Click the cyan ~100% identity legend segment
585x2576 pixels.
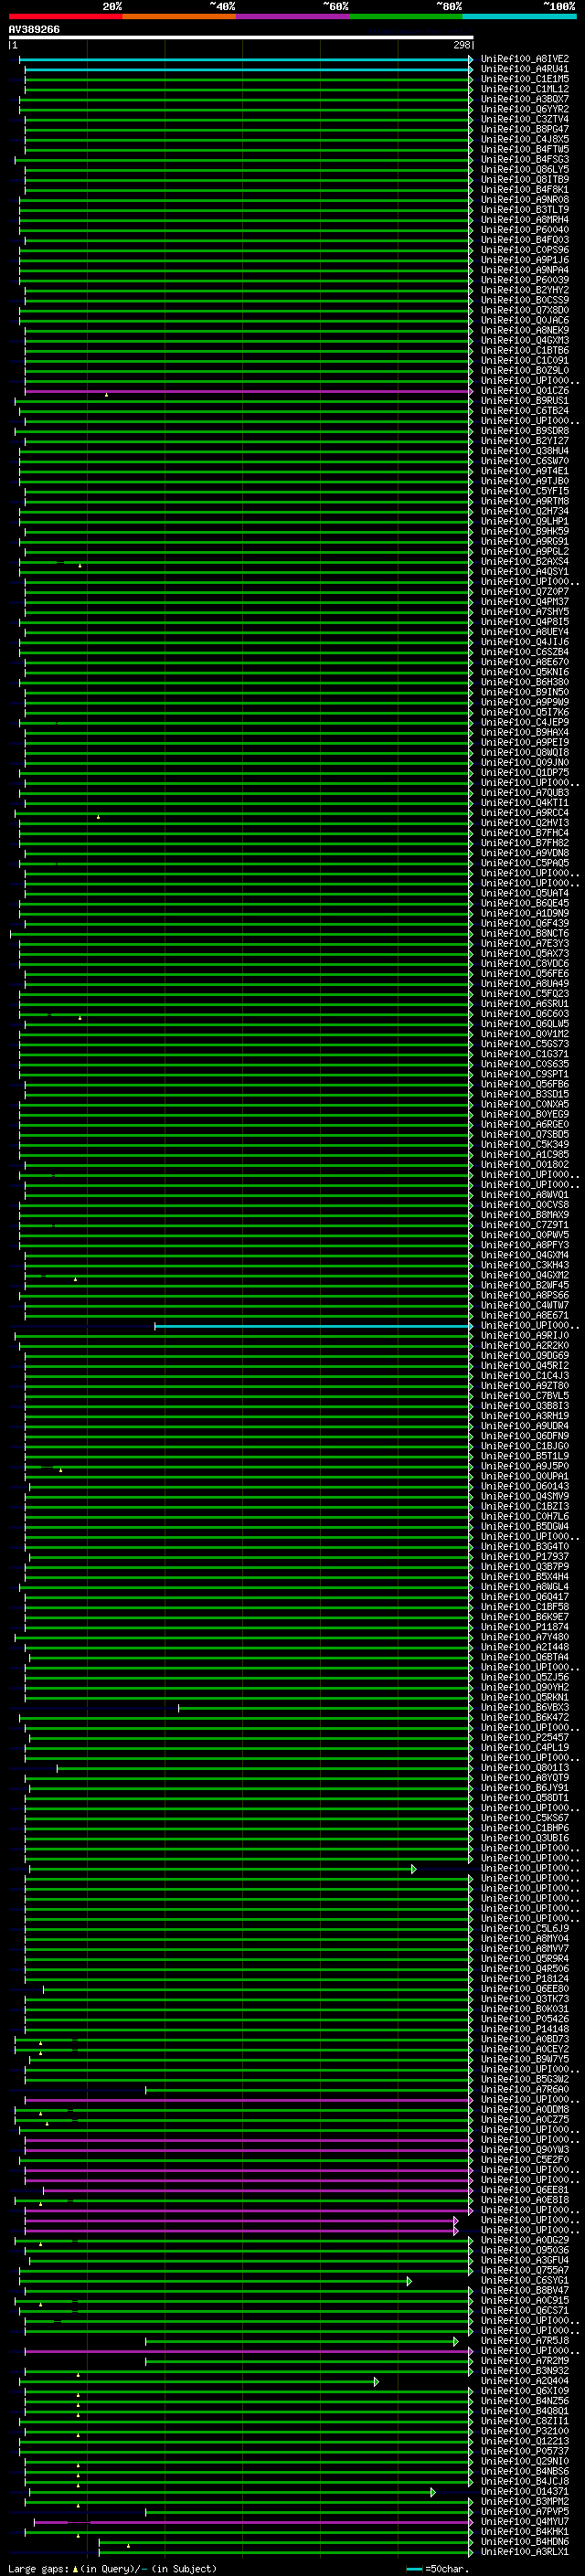(x=519, y=16)
